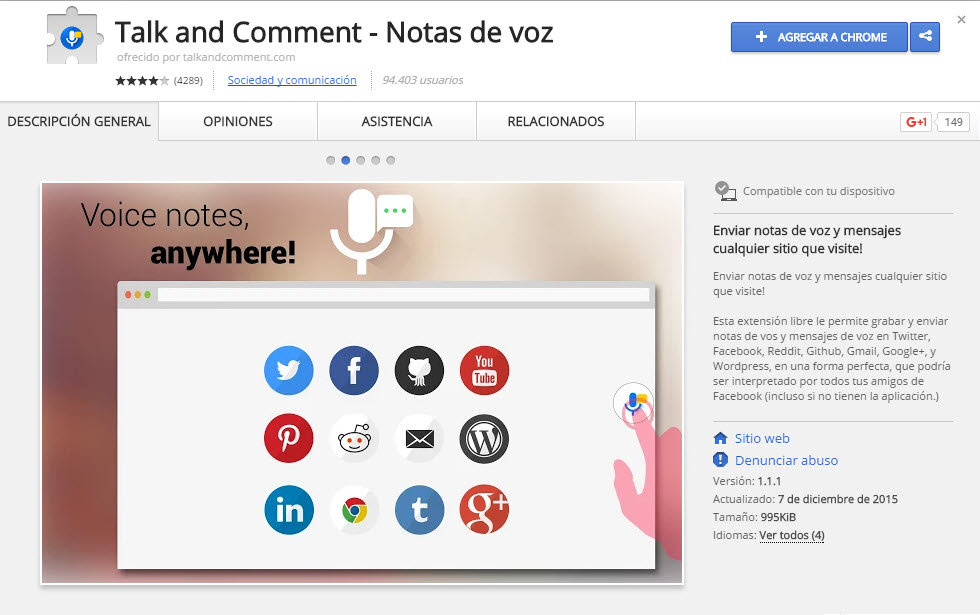Click the Tamaño: 995KiB text
Screen dimensions: 980x615
click(x=754, y=518)
